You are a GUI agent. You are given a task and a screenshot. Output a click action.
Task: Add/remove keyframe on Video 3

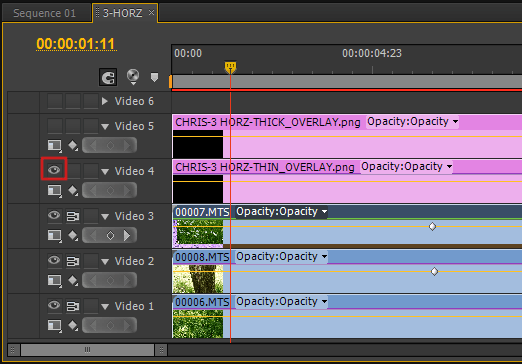pos(110,235)
